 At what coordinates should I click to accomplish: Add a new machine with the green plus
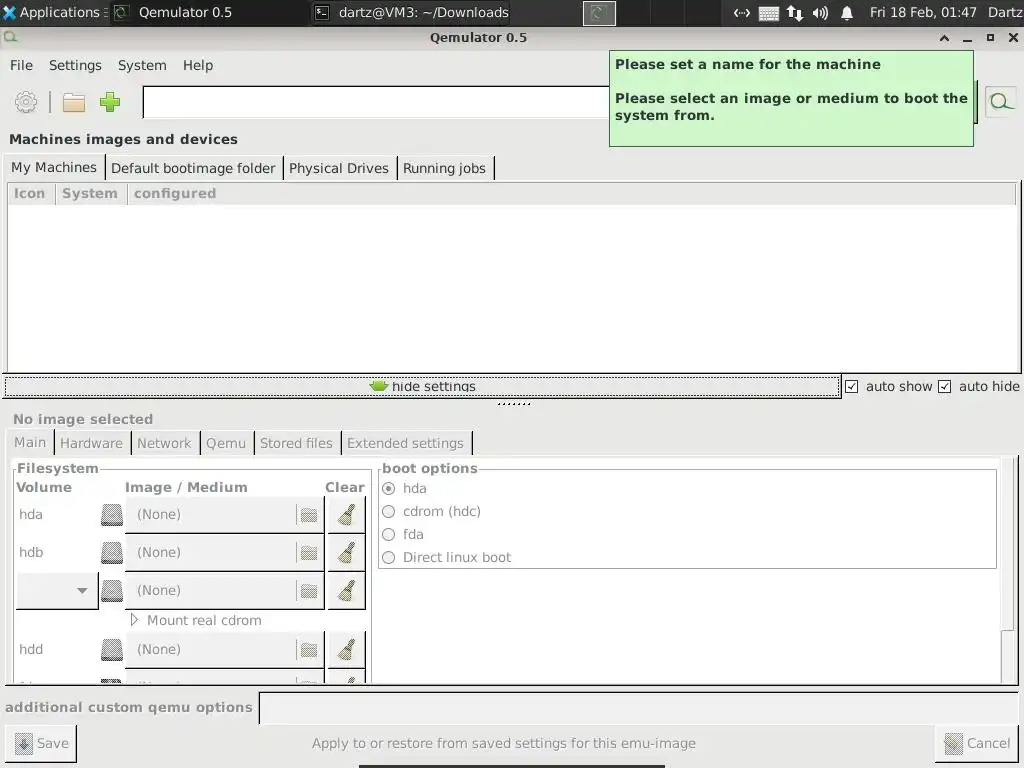pos(110,102)
